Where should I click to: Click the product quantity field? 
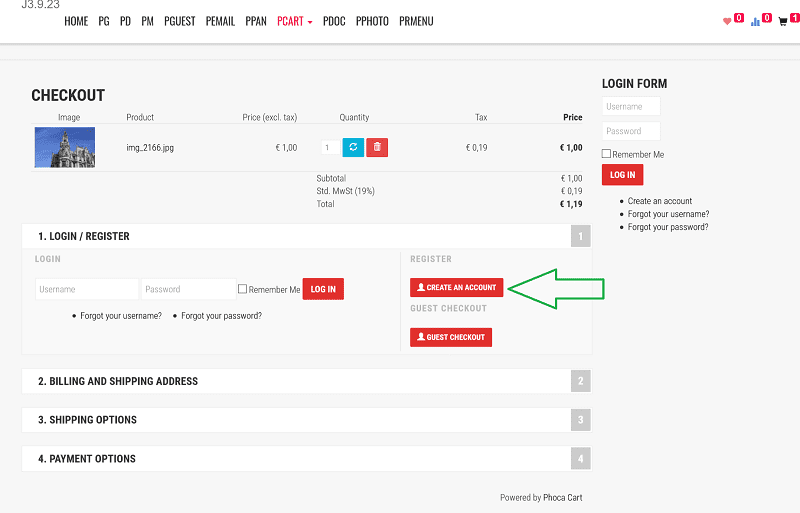[328, 147]
